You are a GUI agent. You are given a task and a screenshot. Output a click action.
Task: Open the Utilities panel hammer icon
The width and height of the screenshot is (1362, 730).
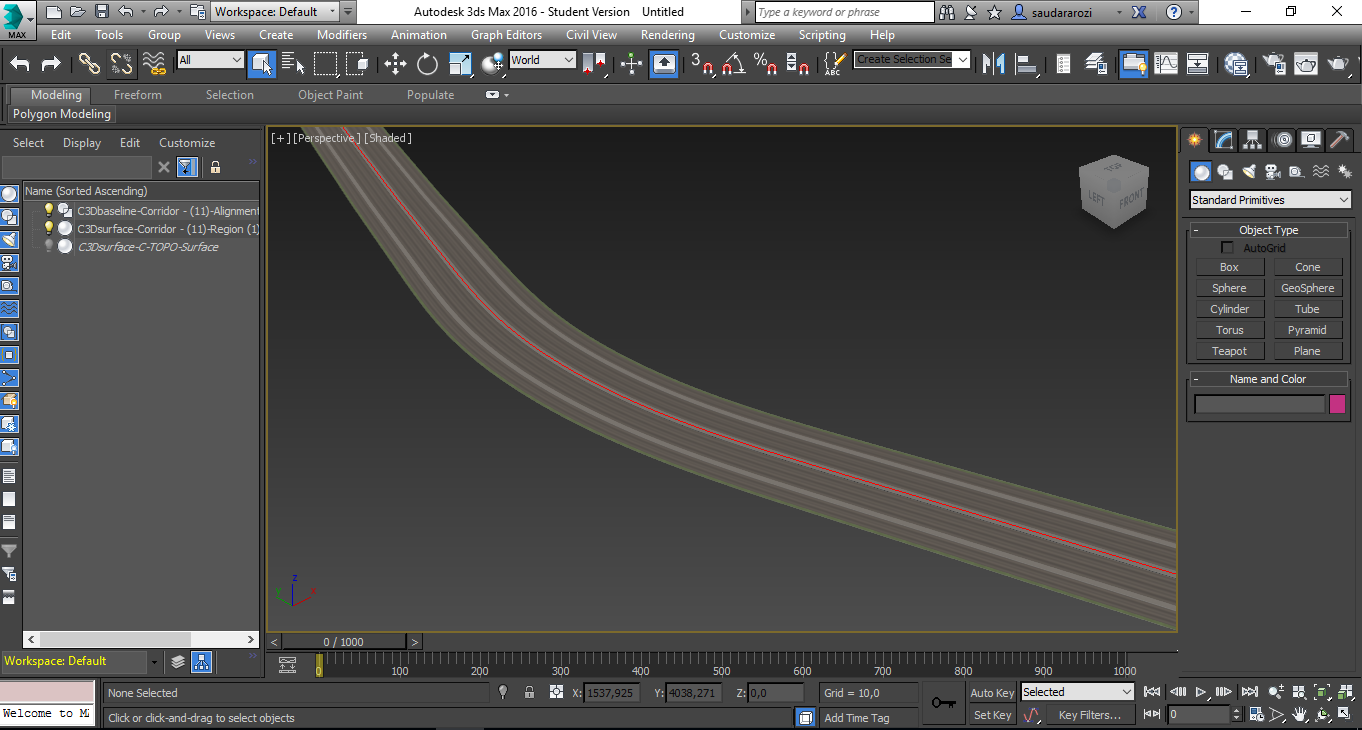pyautogui.click(x=1340, y=140)
